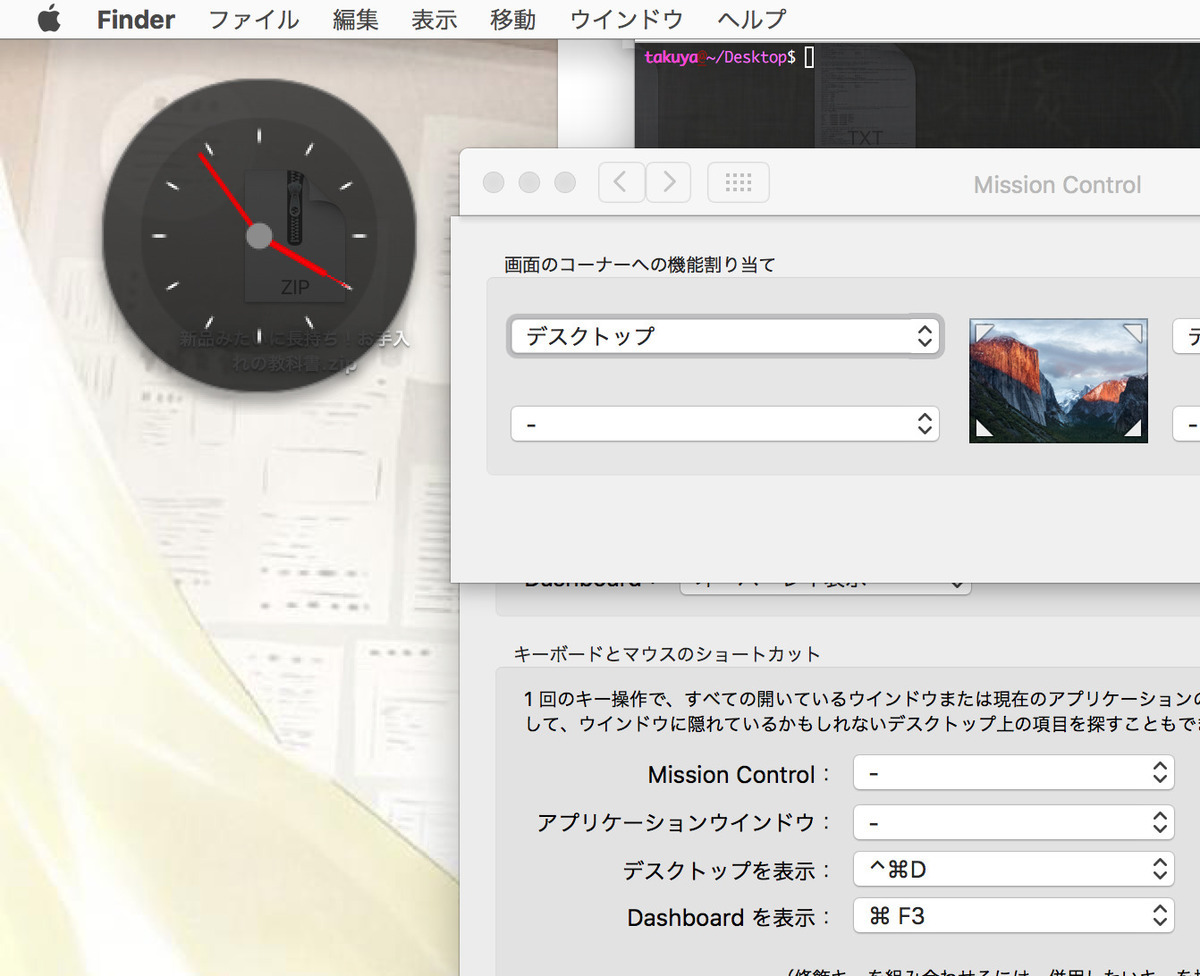Open the Dashboard を表示 shortcut dropdown
The image size is (1200, 976).
pyautogui.click(x=1013, y=915)
